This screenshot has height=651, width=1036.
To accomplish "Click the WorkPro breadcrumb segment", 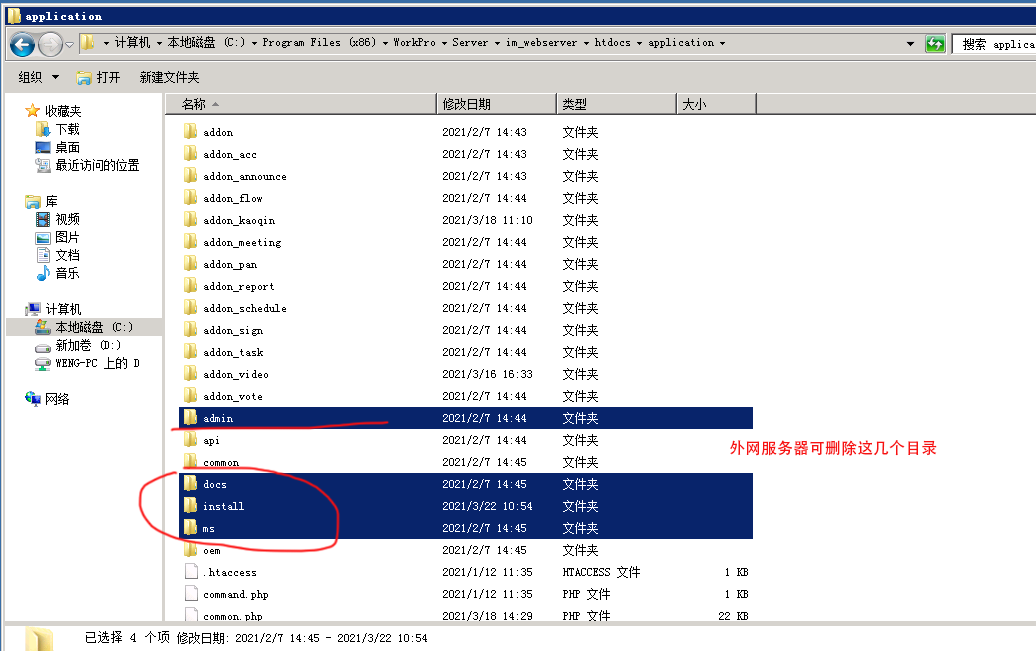I will [414, 43].
